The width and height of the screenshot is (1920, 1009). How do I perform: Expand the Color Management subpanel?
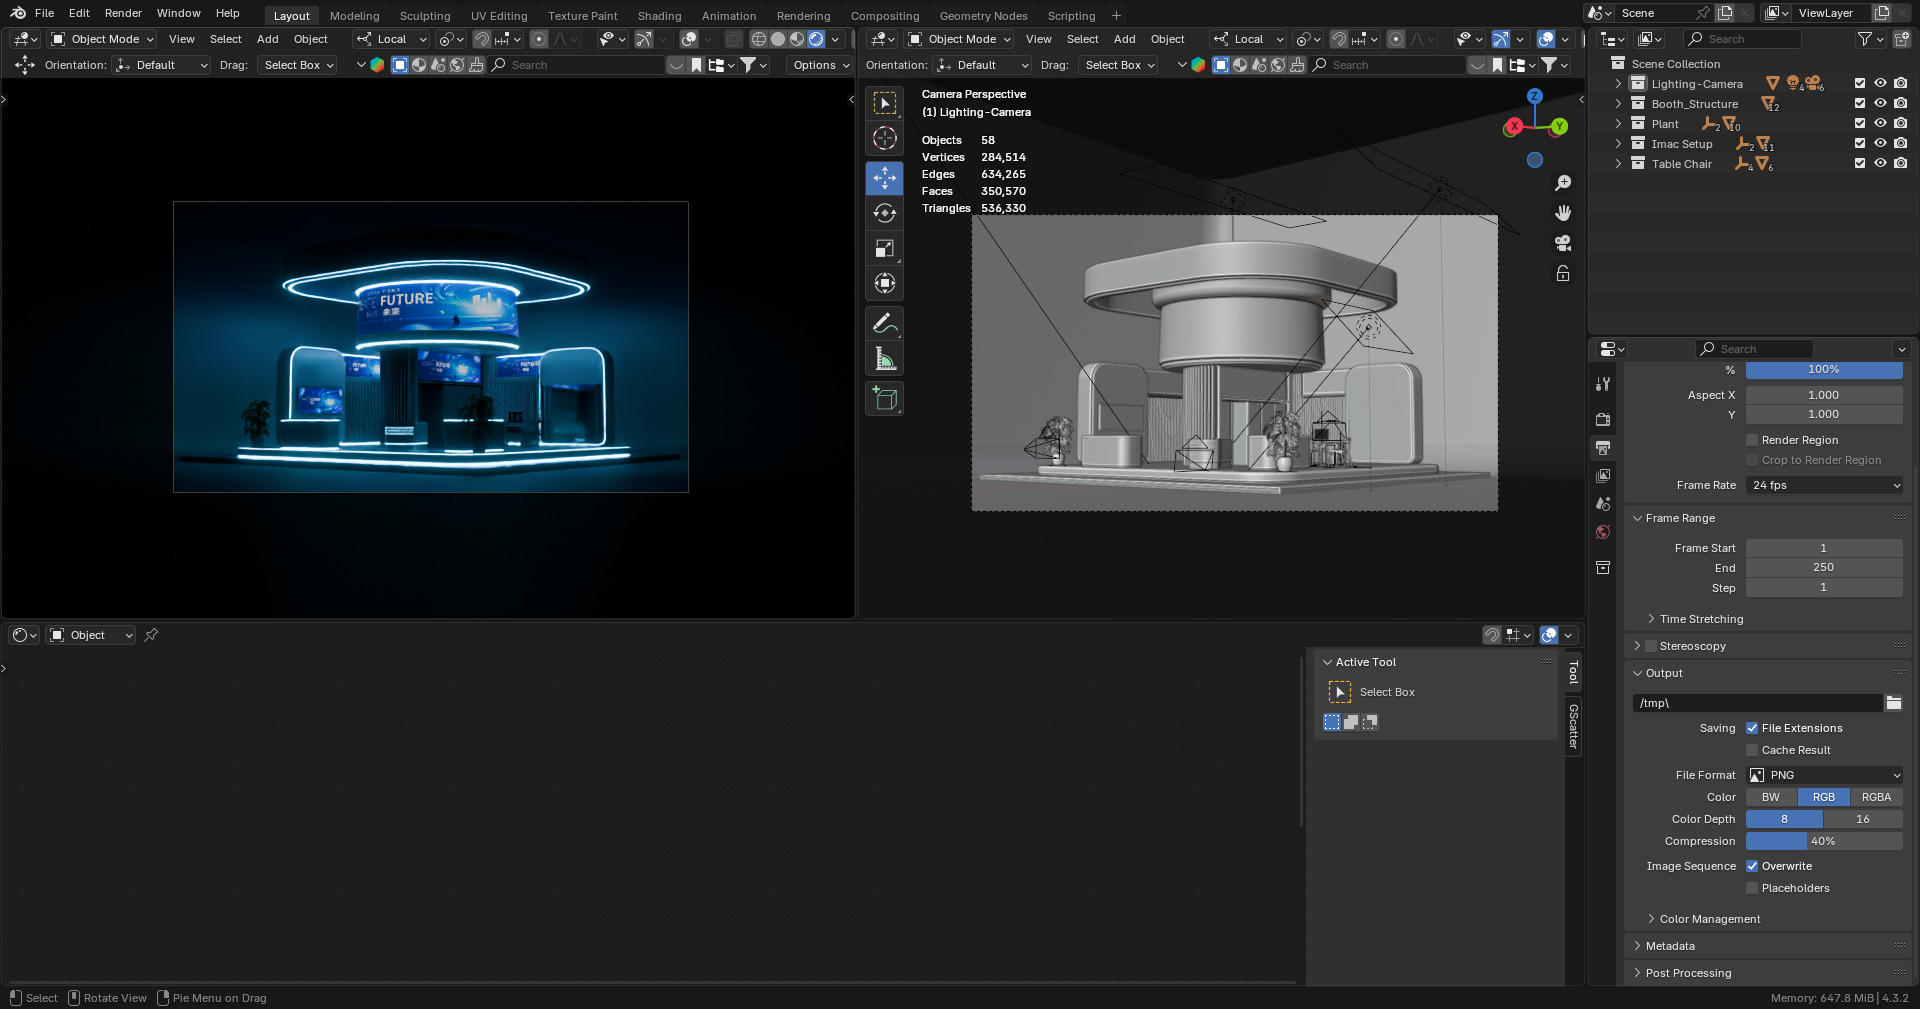point(1709,919)
